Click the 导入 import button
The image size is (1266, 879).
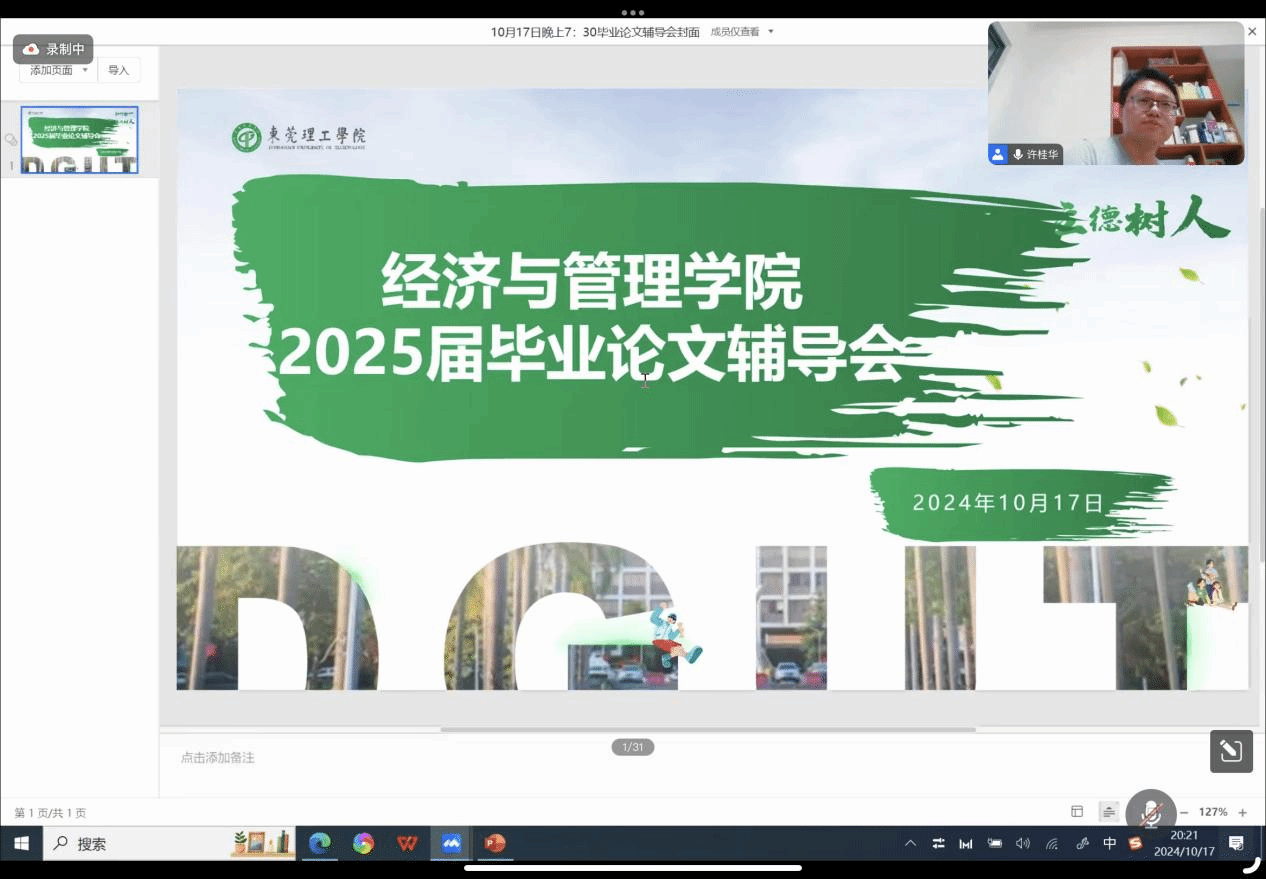click(x=119, y=70)
